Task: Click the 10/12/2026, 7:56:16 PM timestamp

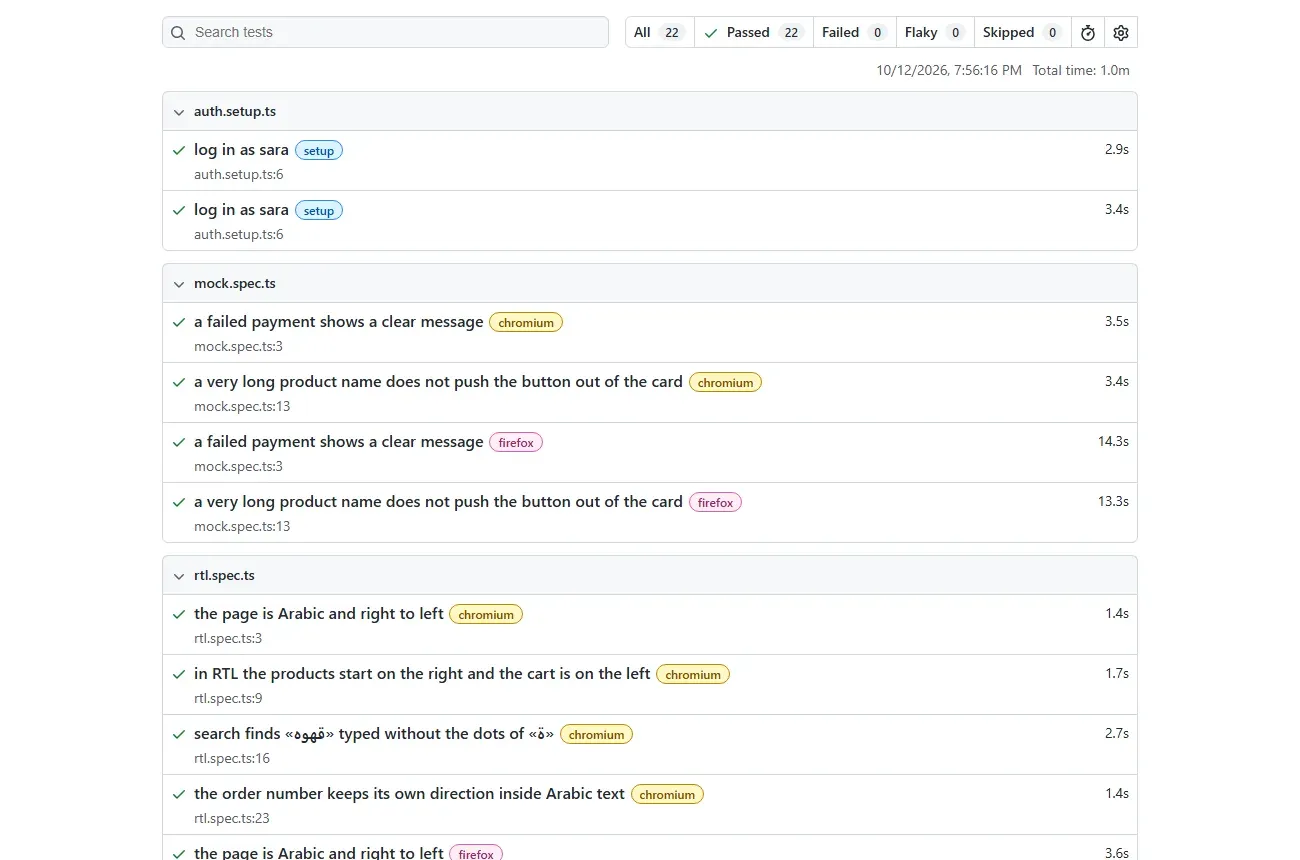Action: click(x=949, y=71)
